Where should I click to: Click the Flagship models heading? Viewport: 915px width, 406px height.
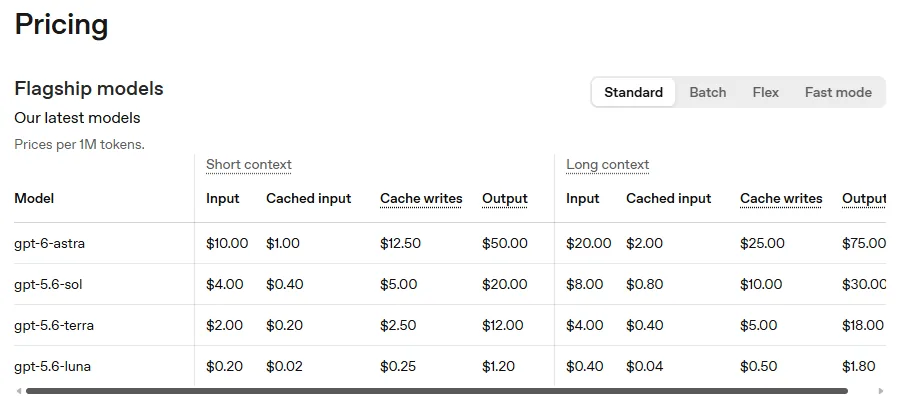point(89,89)
